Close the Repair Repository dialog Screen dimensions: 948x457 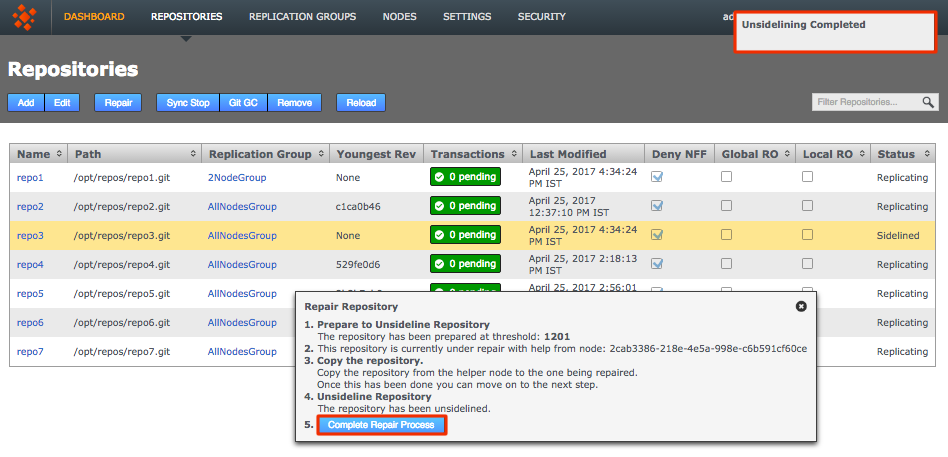click(800, 307)
